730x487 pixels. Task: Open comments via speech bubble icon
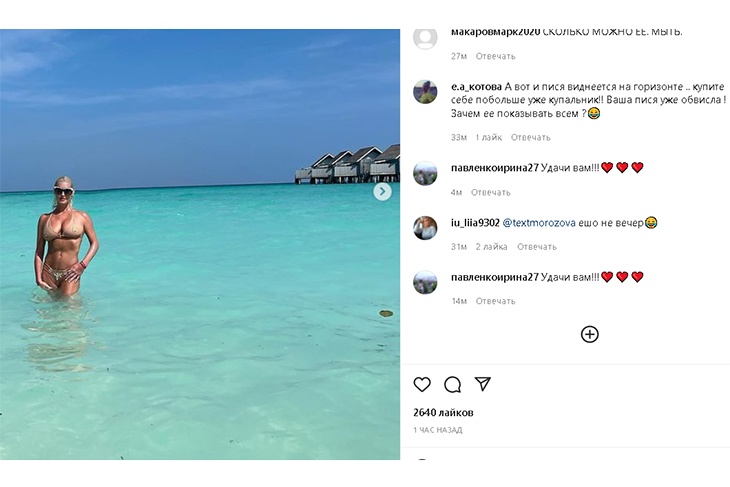coord(452,384)
